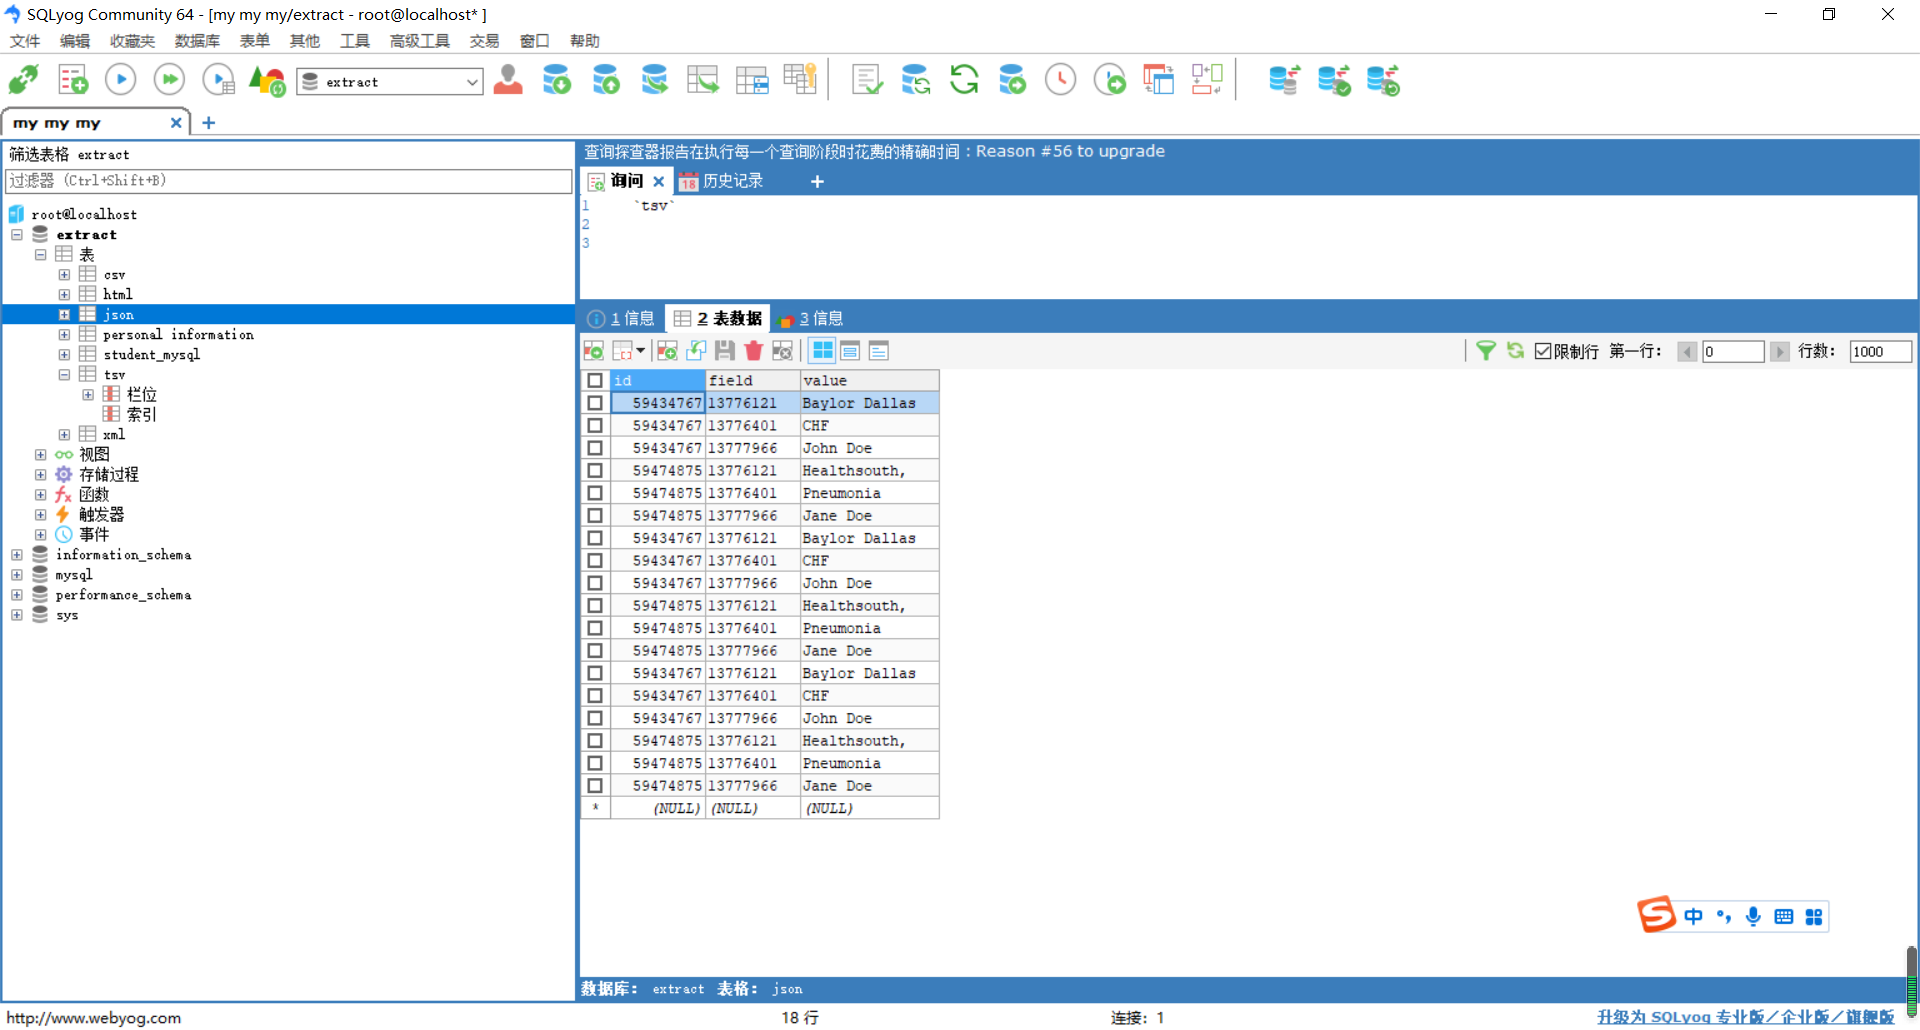Viewport: 1920px width, 1030px height.
Task: Click the green refresh arrows icon in main toolbar
Action: (x=964, y=80)
